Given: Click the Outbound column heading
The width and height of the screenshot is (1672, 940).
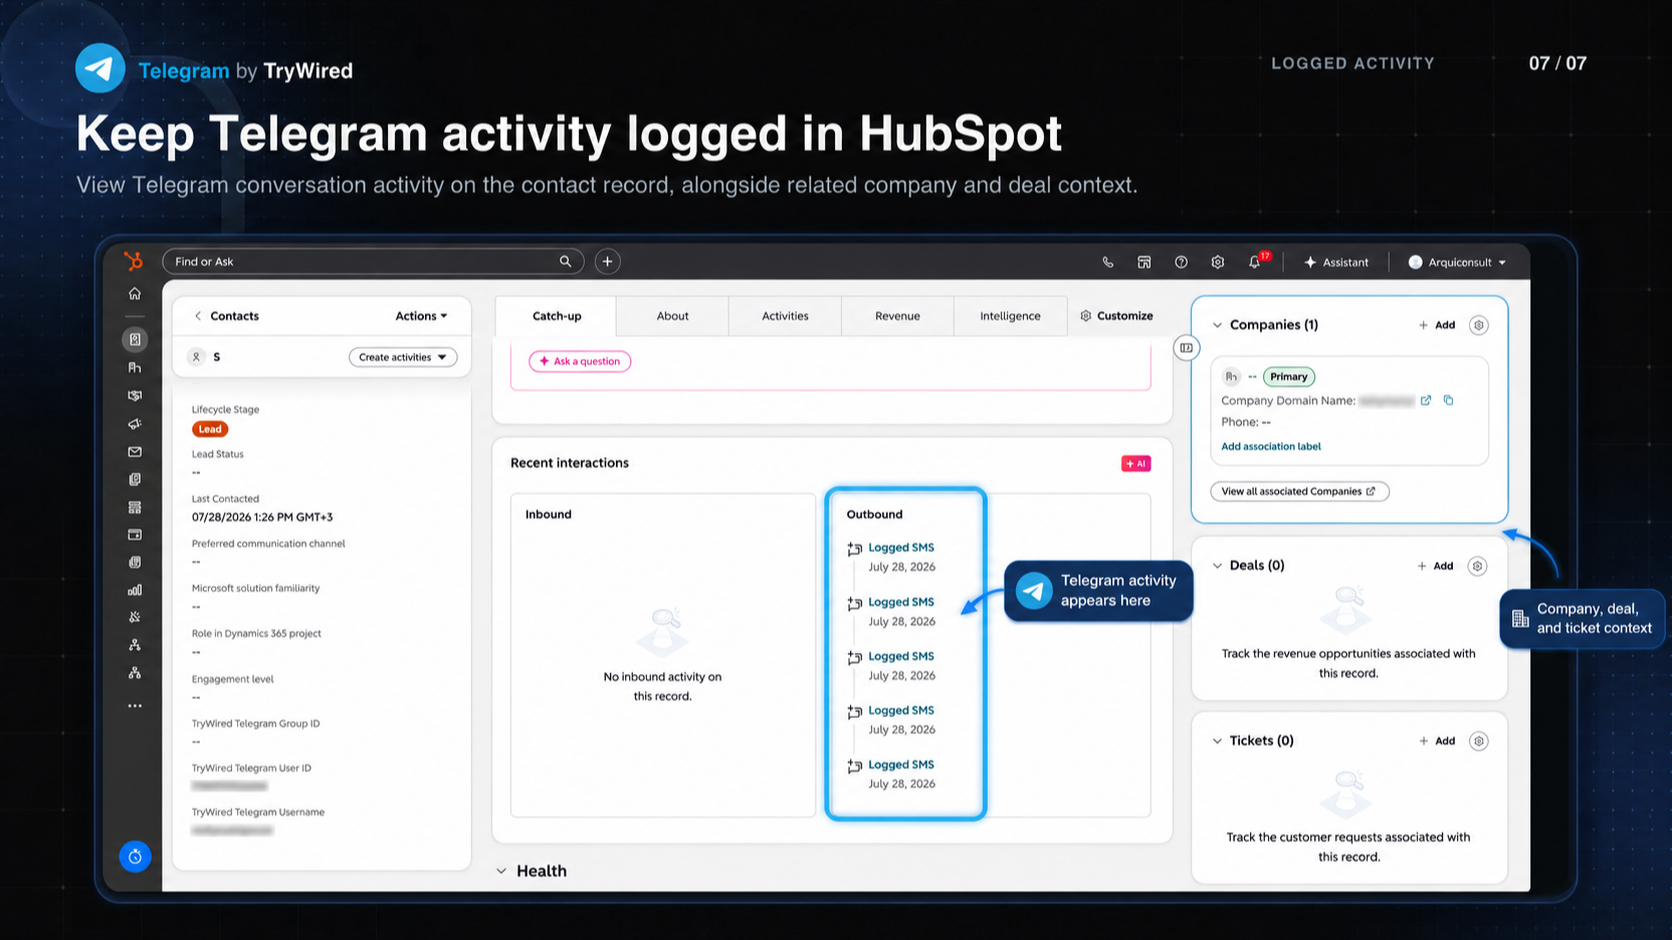Looking at the screenshot, I should [874, 514].
